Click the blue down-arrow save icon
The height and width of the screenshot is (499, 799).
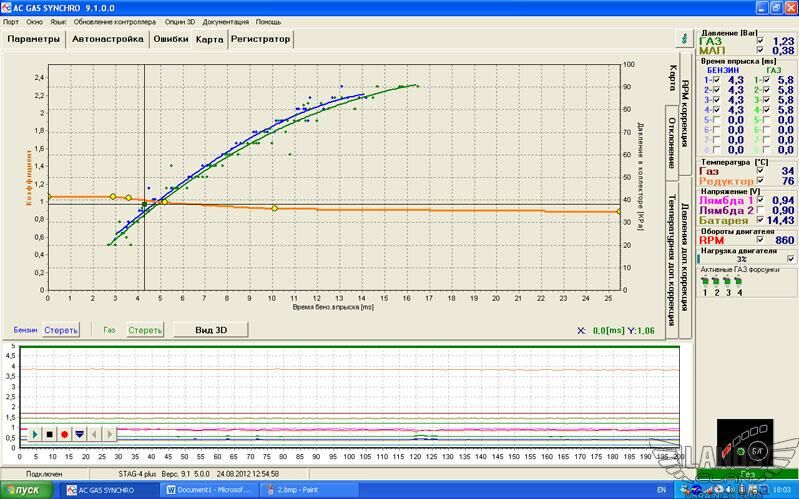click(79, 435)
